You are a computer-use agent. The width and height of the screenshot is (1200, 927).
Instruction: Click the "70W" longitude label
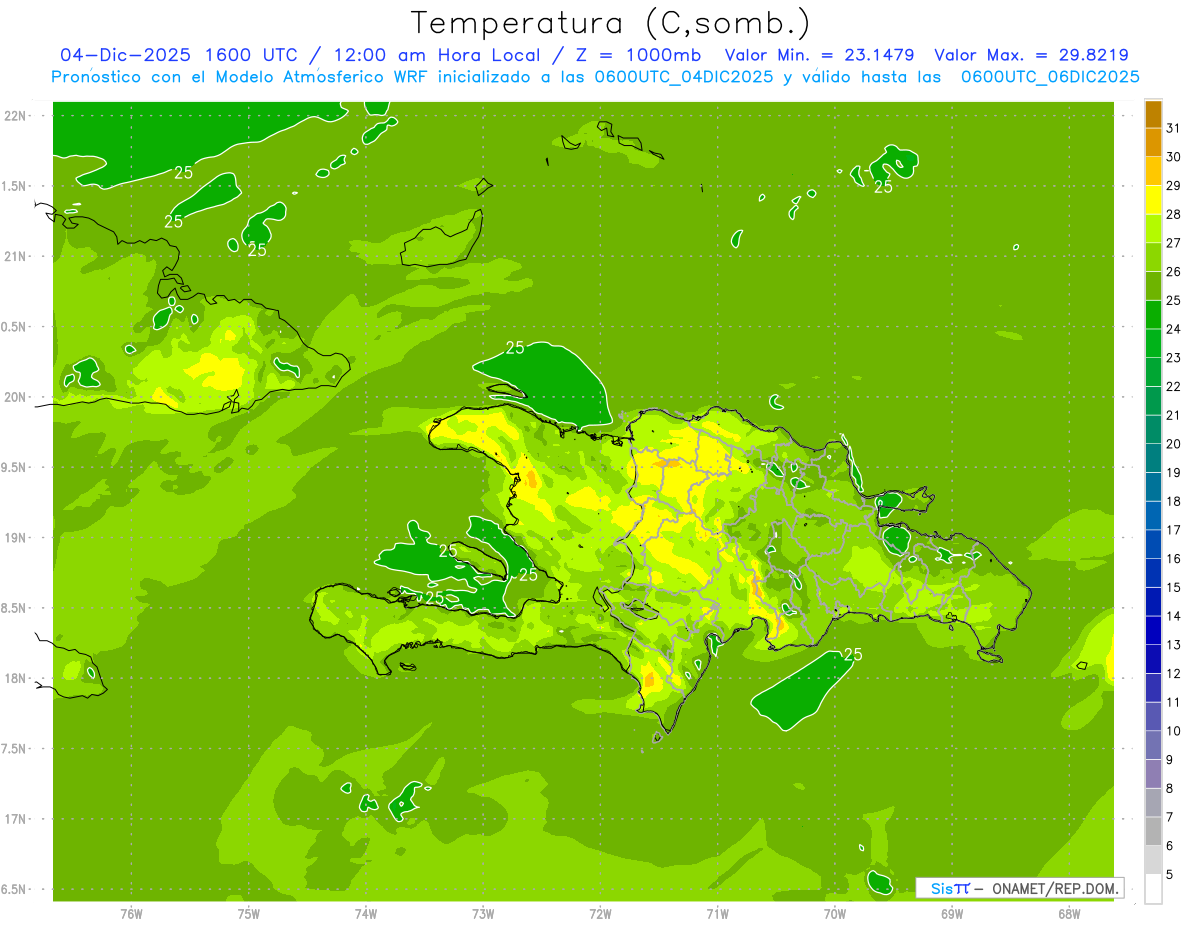click(x=835, y=914)
